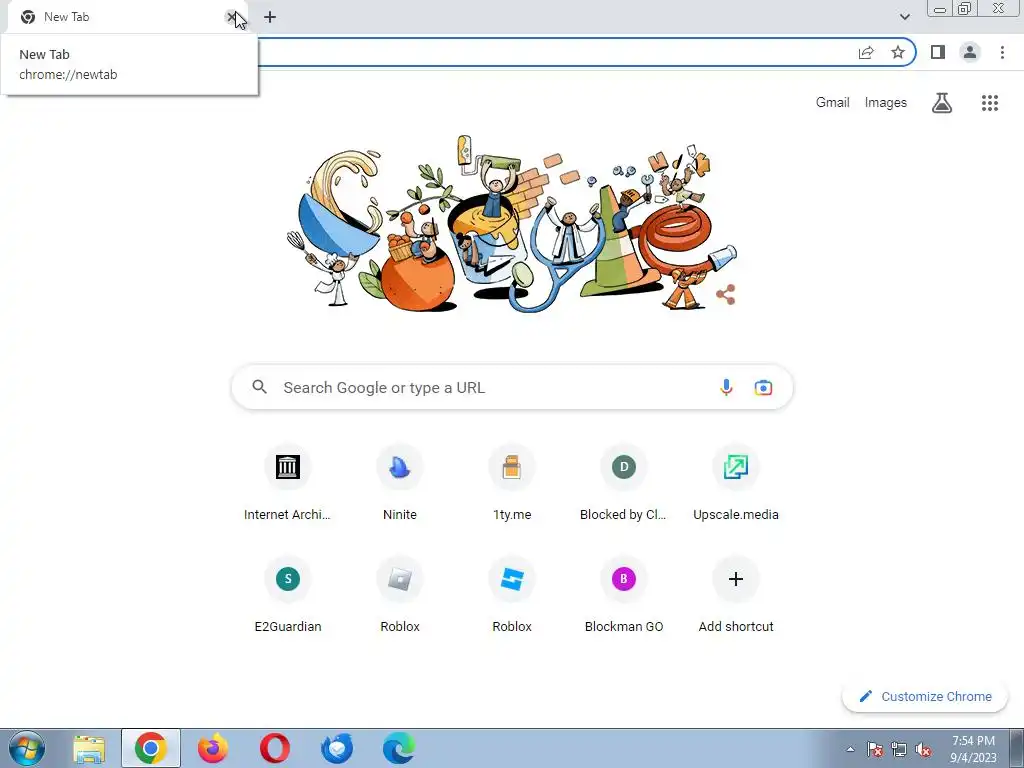Image resolution: width=1024 pixels, height=768 pixels.
Task: Click the share this page icon
Action: point(866,52)
